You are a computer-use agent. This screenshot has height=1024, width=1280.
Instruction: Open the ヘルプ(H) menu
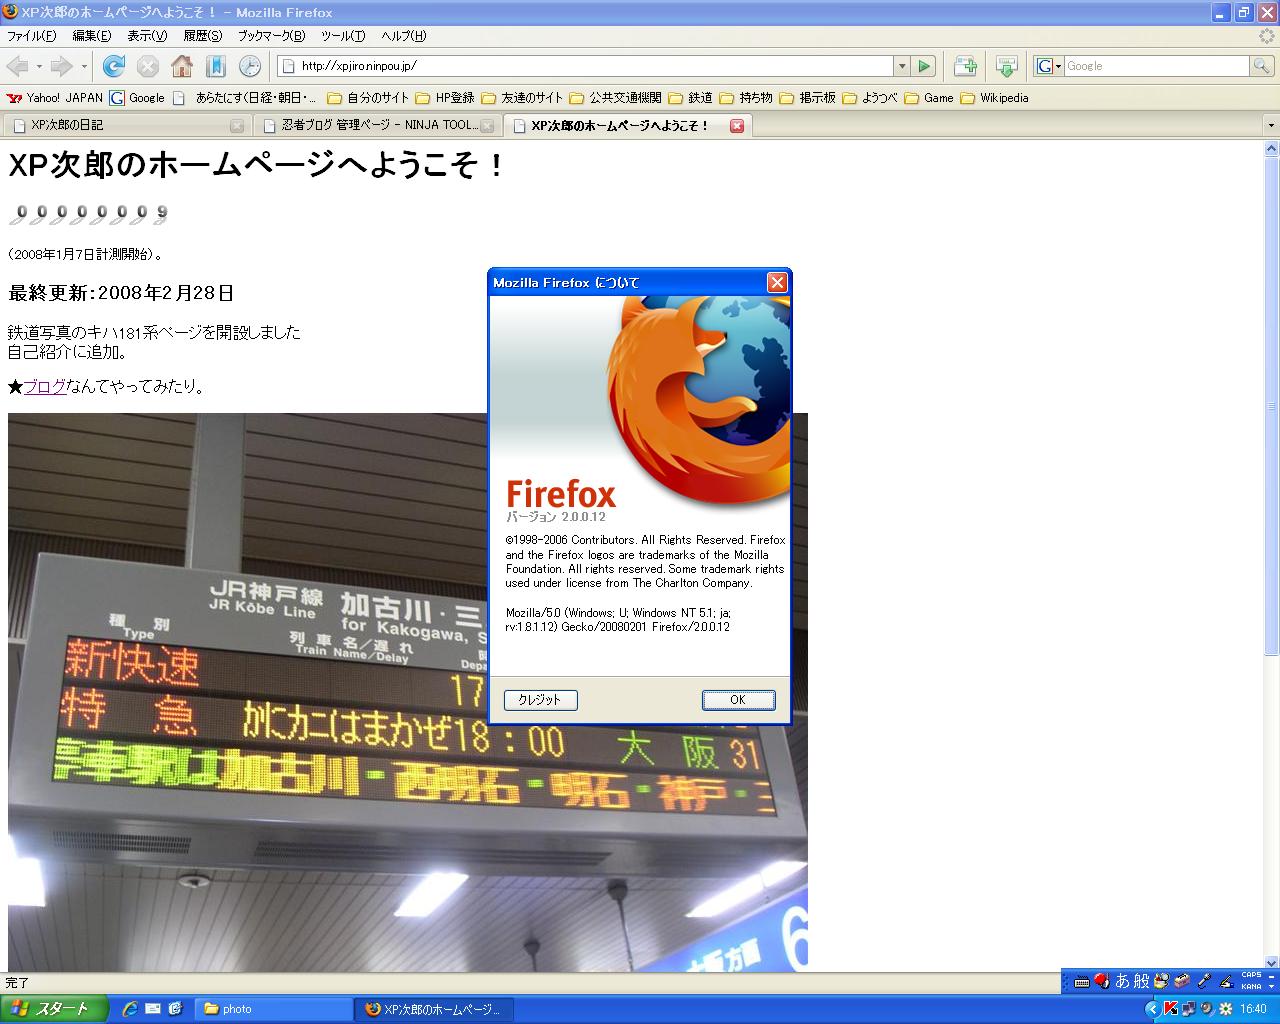pos(403,36)
